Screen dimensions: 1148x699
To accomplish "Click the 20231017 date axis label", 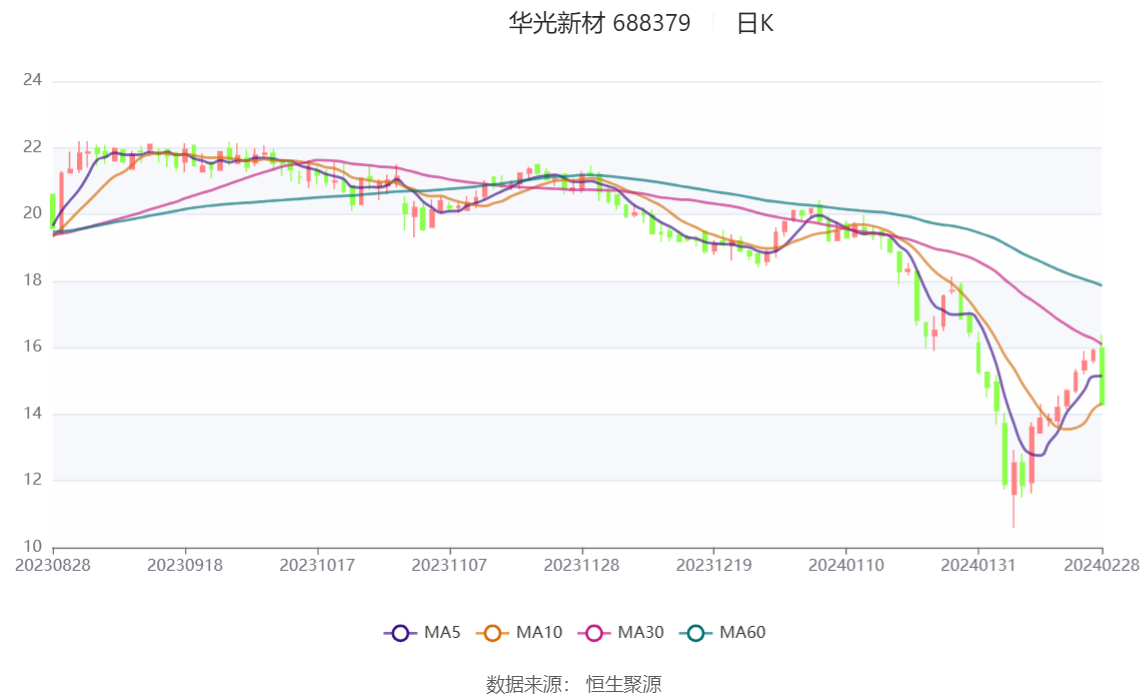I will [x=317, y=566].
